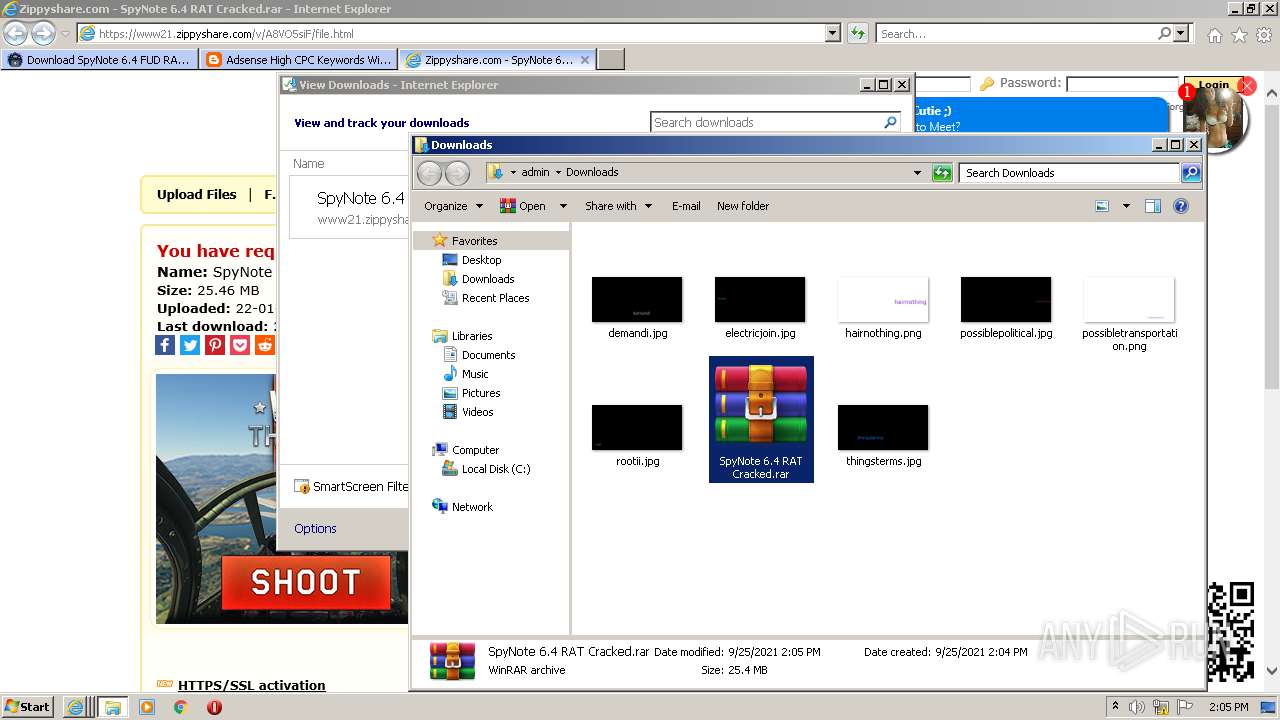
Task: Open Organize menu in Explorer
Action: (453, 206)
